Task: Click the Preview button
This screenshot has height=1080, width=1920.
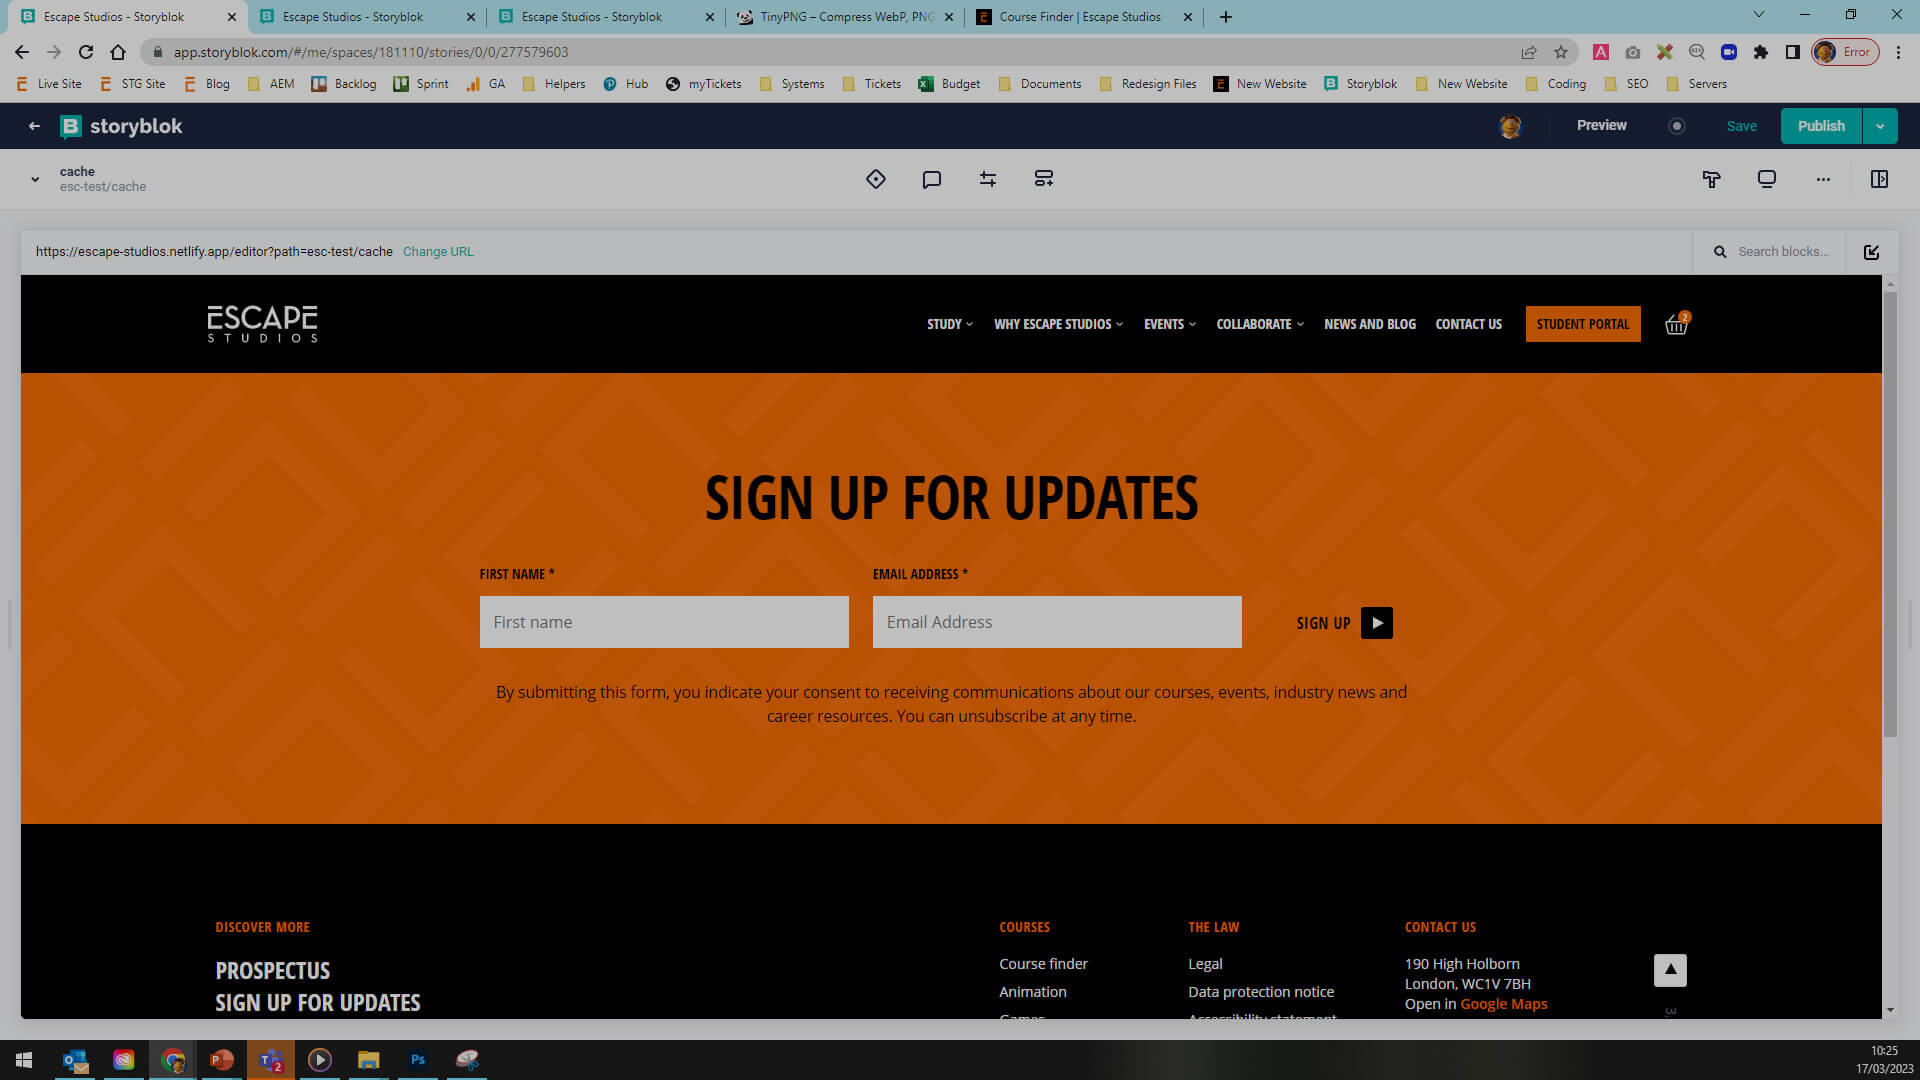Action: [x=1602, y=125]
